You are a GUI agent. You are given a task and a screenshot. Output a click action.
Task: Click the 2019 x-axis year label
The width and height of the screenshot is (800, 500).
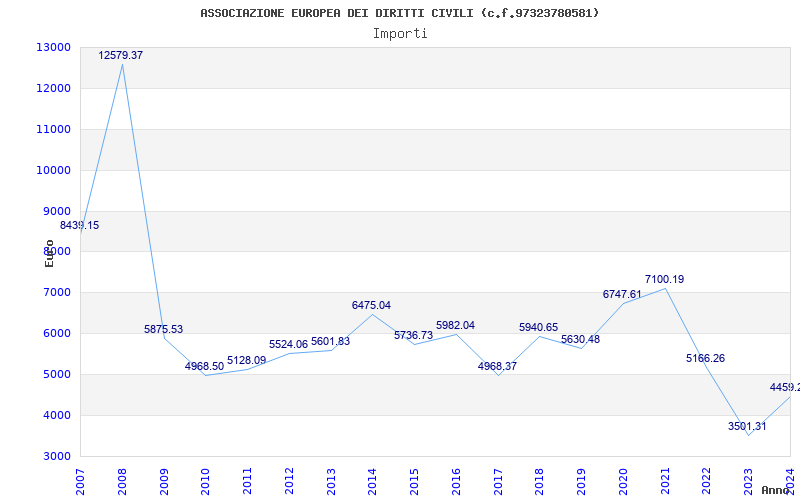(x=582, y=482)
